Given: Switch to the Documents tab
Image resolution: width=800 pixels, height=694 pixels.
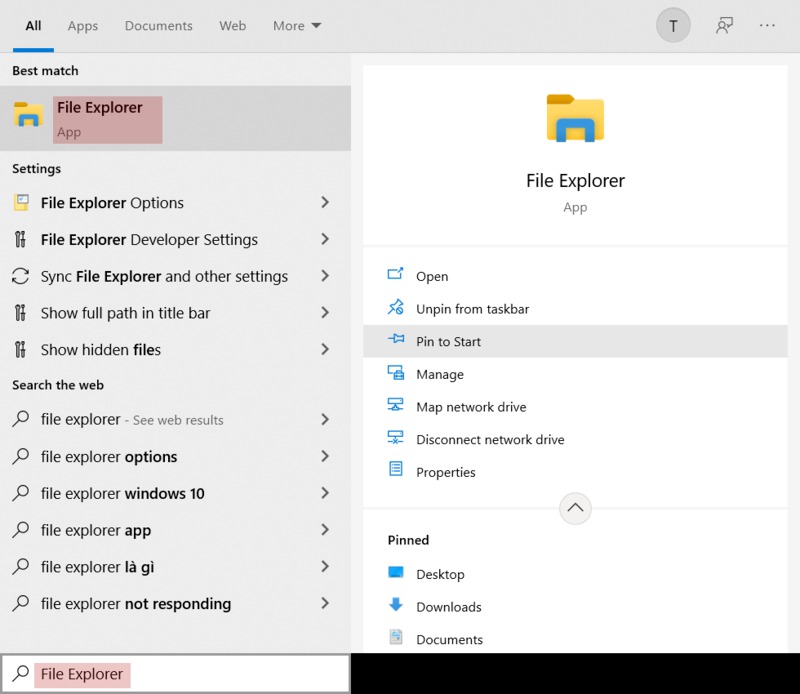Looking at the screenshot, I should 158,26.
